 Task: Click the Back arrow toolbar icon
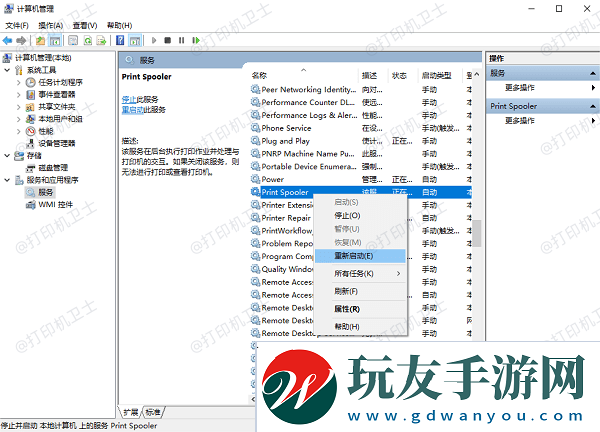point(7,40)
